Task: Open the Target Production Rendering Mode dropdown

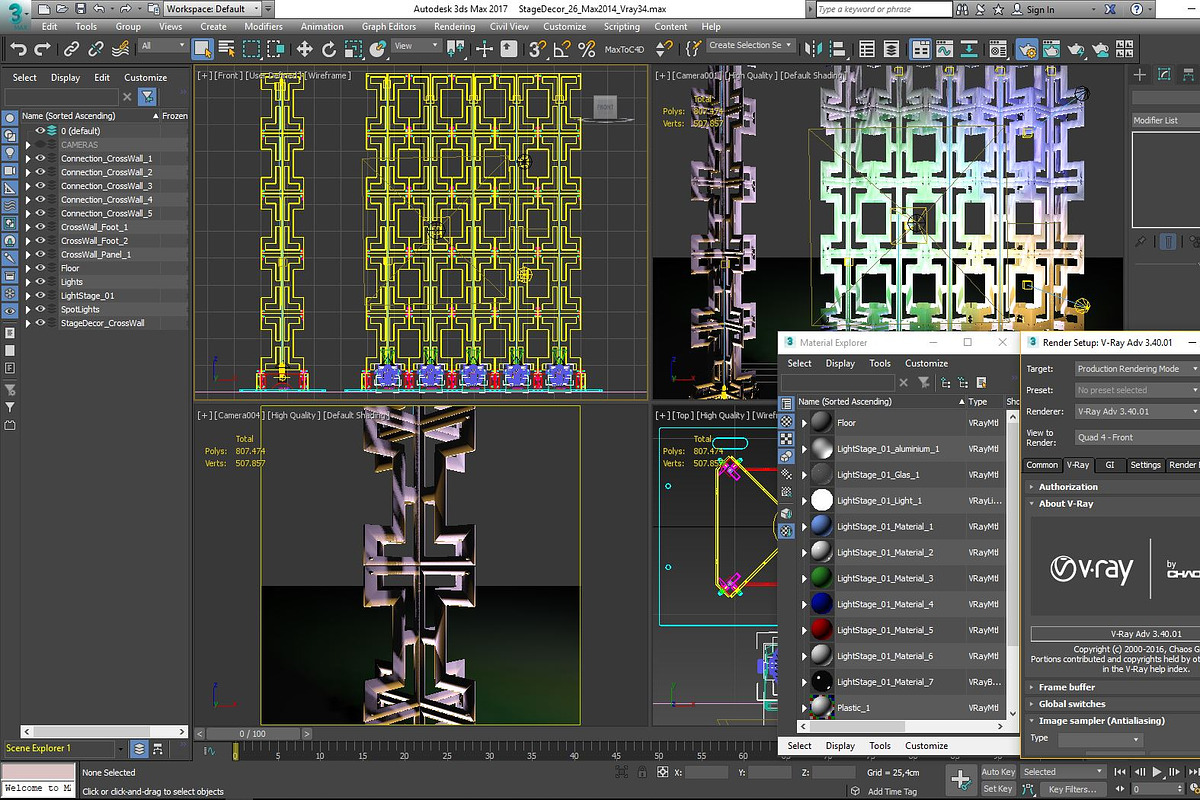Action: 1137,369
